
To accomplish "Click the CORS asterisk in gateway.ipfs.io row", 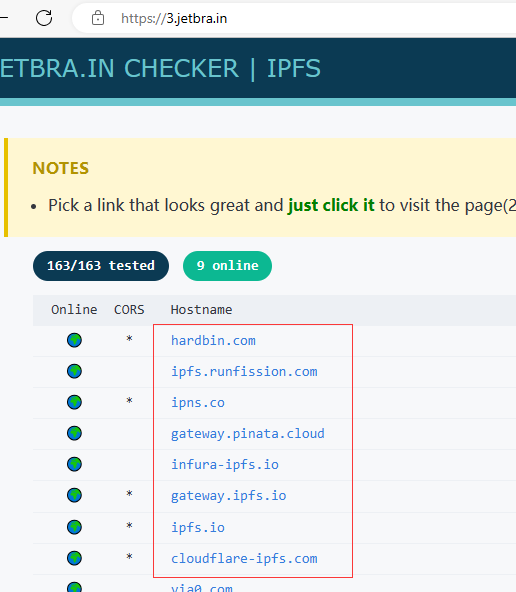I will [x=129, y=494].
